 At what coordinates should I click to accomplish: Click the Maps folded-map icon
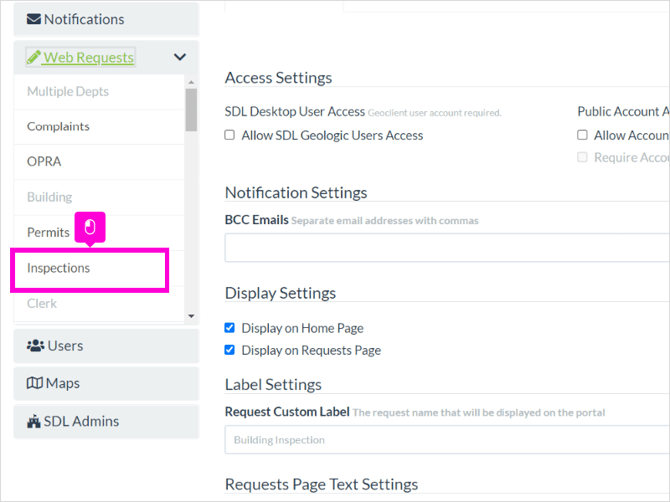[35, 383]
